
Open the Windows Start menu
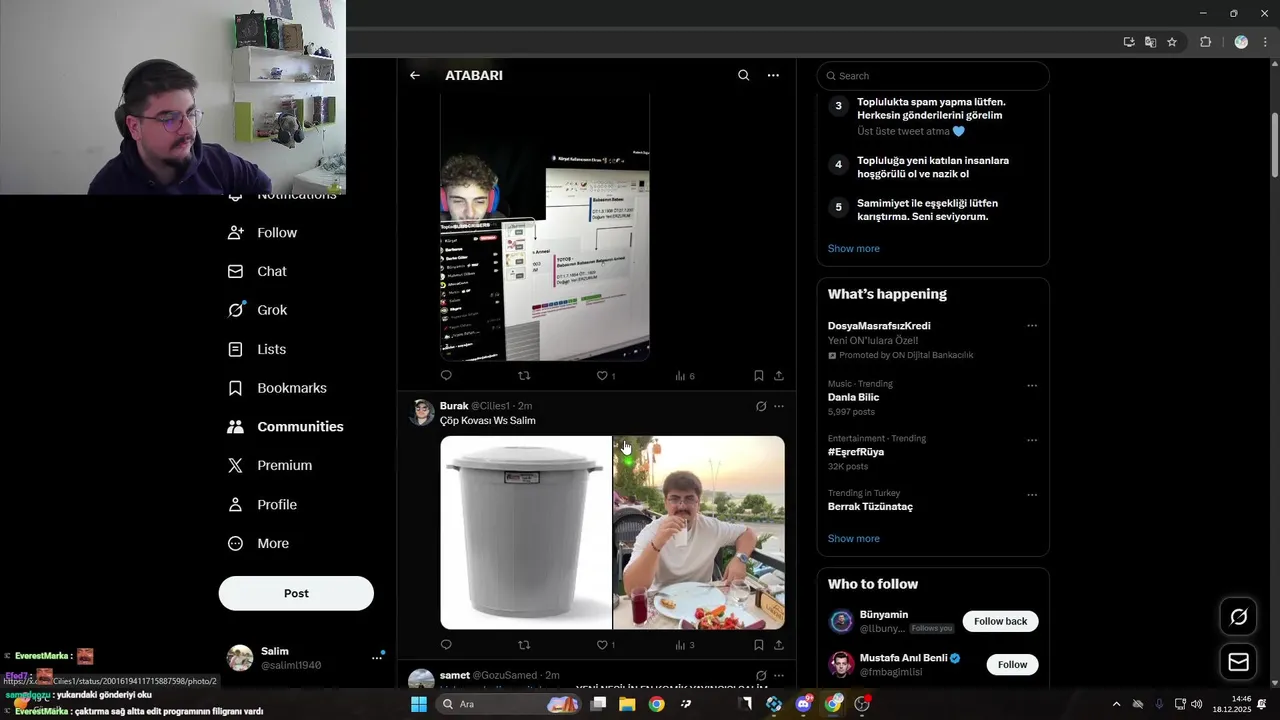tap(419, 704)
